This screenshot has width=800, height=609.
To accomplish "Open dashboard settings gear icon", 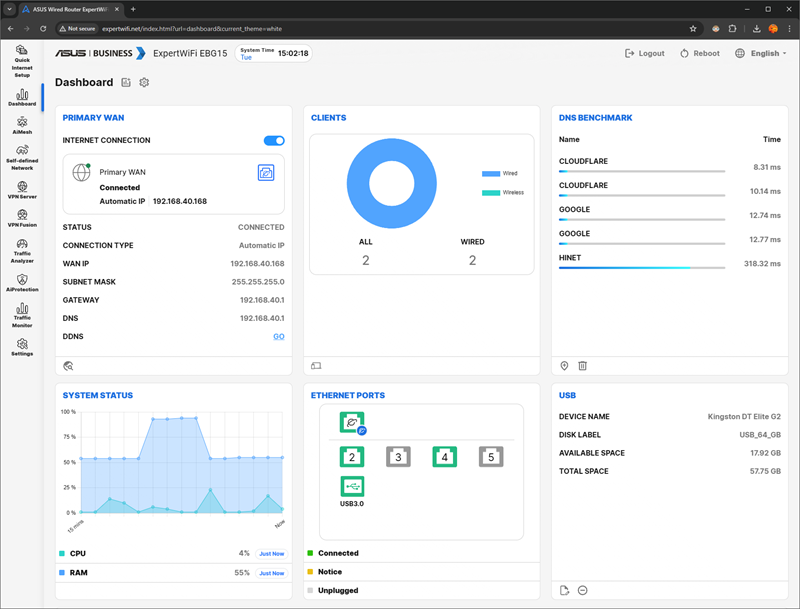I will click(144, 83).
